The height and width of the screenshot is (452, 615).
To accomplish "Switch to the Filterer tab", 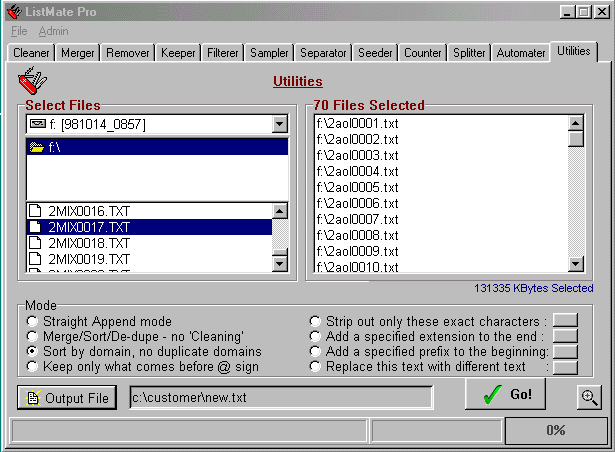I will pos(222,53).
